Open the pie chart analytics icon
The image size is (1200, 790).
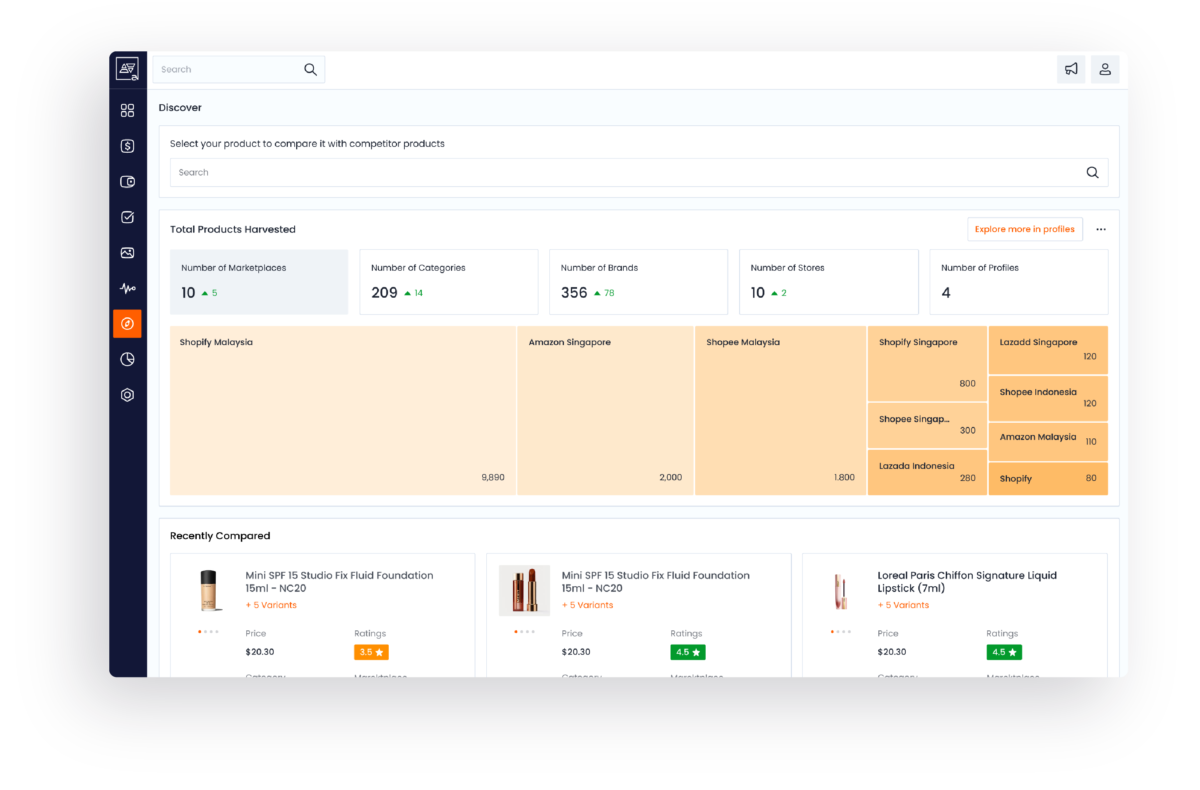127,359
